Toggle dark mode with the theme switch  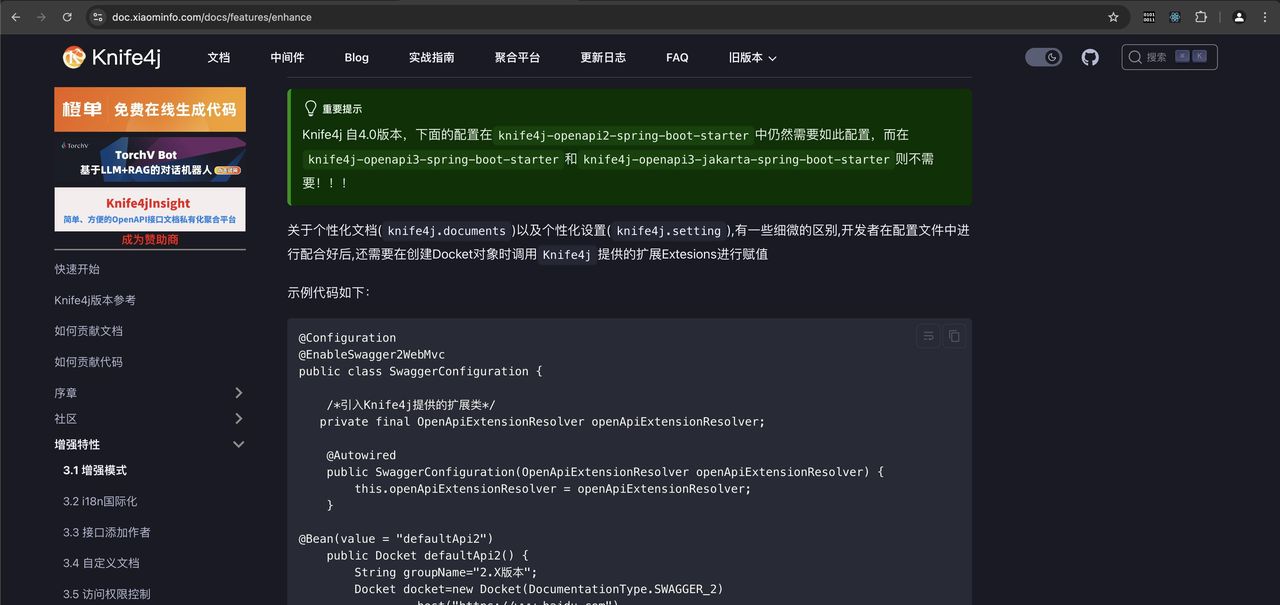pos(1043,57)
